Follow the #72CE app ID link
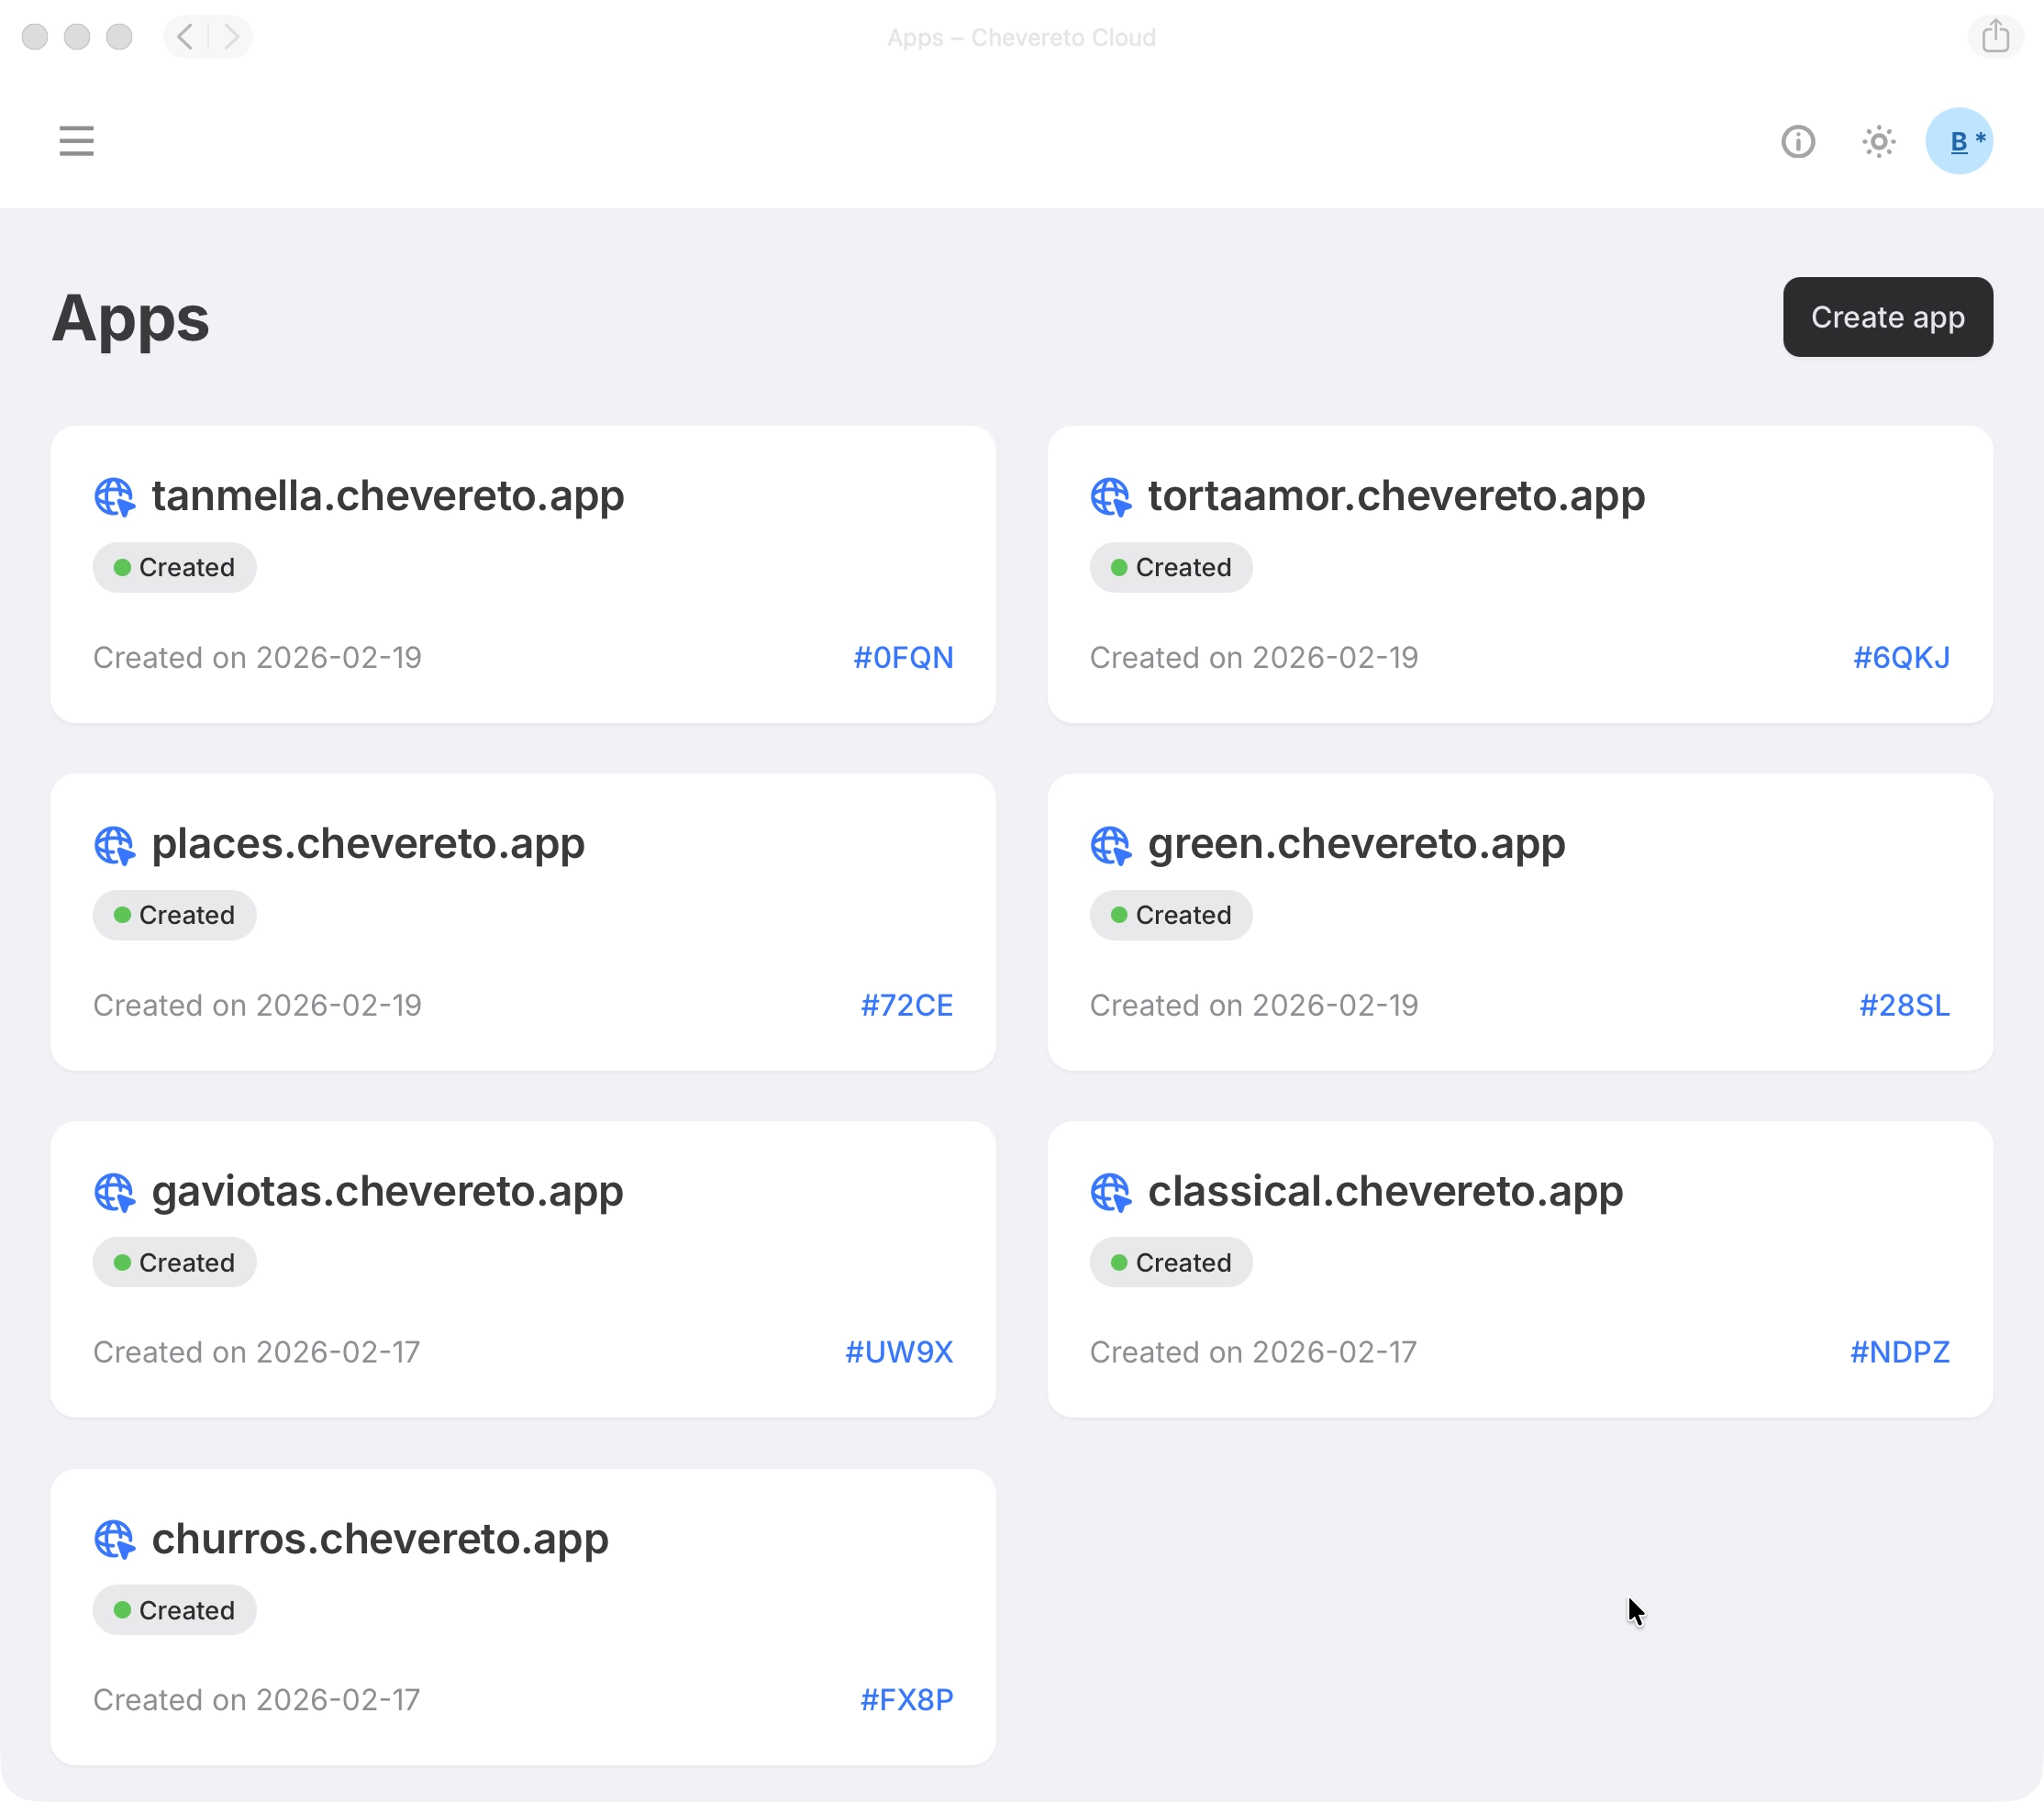Image resolution: width=2044 pixels, height=1802 pixels. point(906,1005)
